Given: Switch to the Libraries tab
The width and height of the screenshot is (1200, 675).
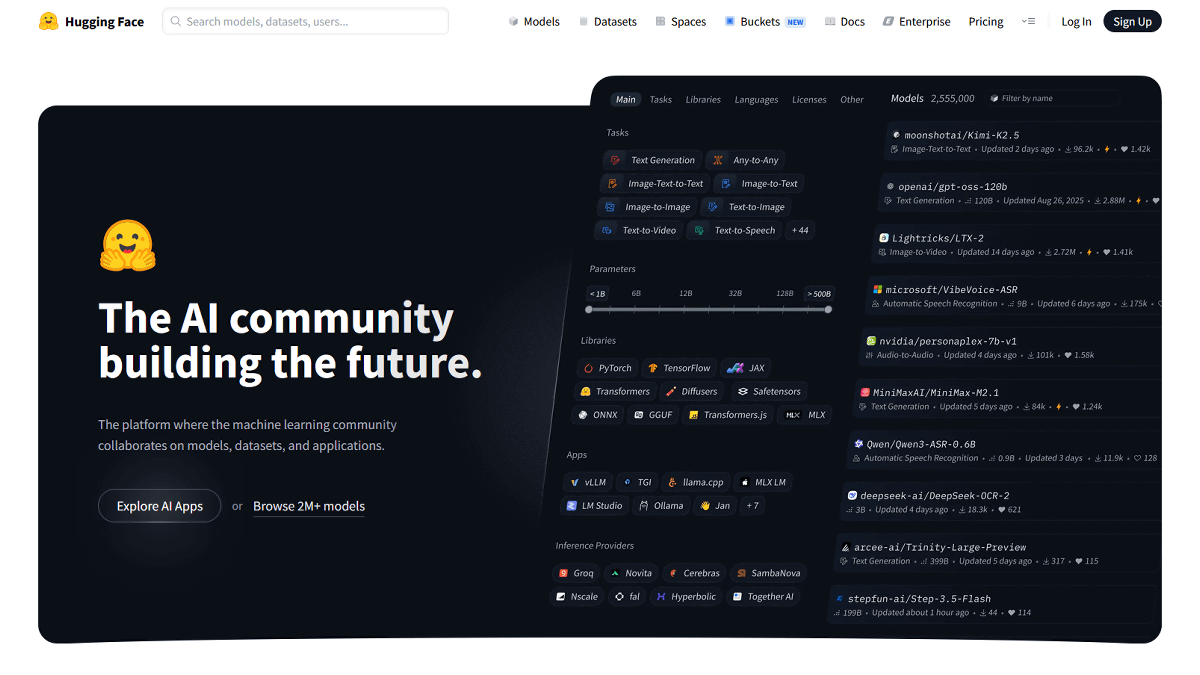Looking at the screenshot, I should (x=703, y=99).
